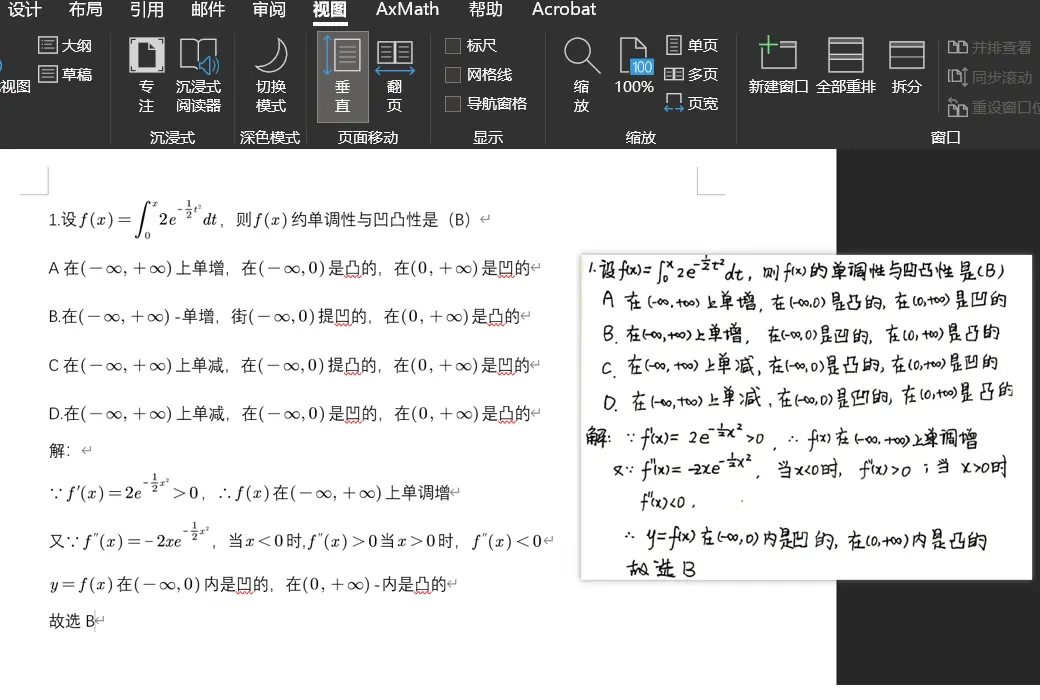Open the Help (帮助) tab

tap(486, 9)
